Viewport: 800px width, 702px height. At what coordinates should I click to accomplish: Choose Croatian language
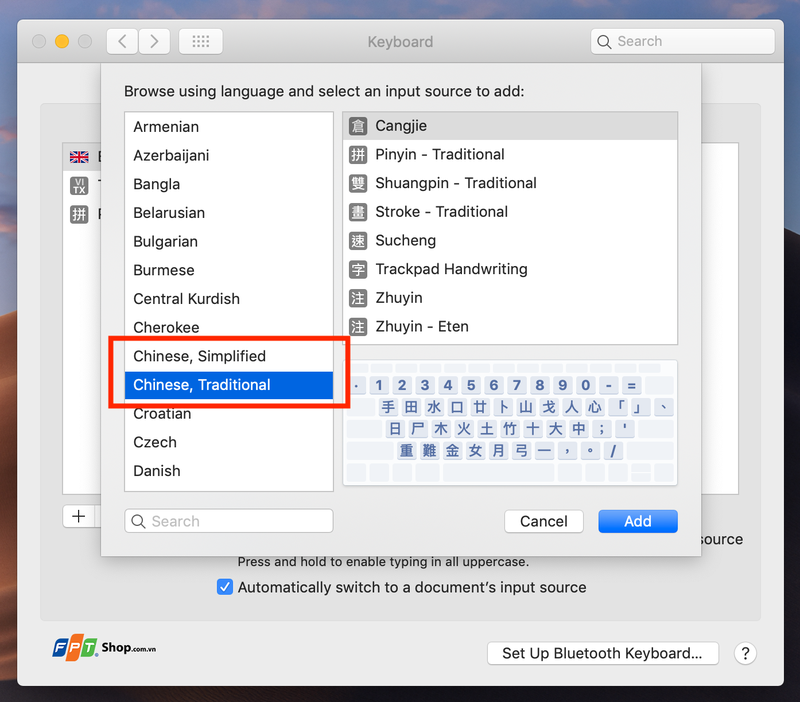tap(229, 413)
